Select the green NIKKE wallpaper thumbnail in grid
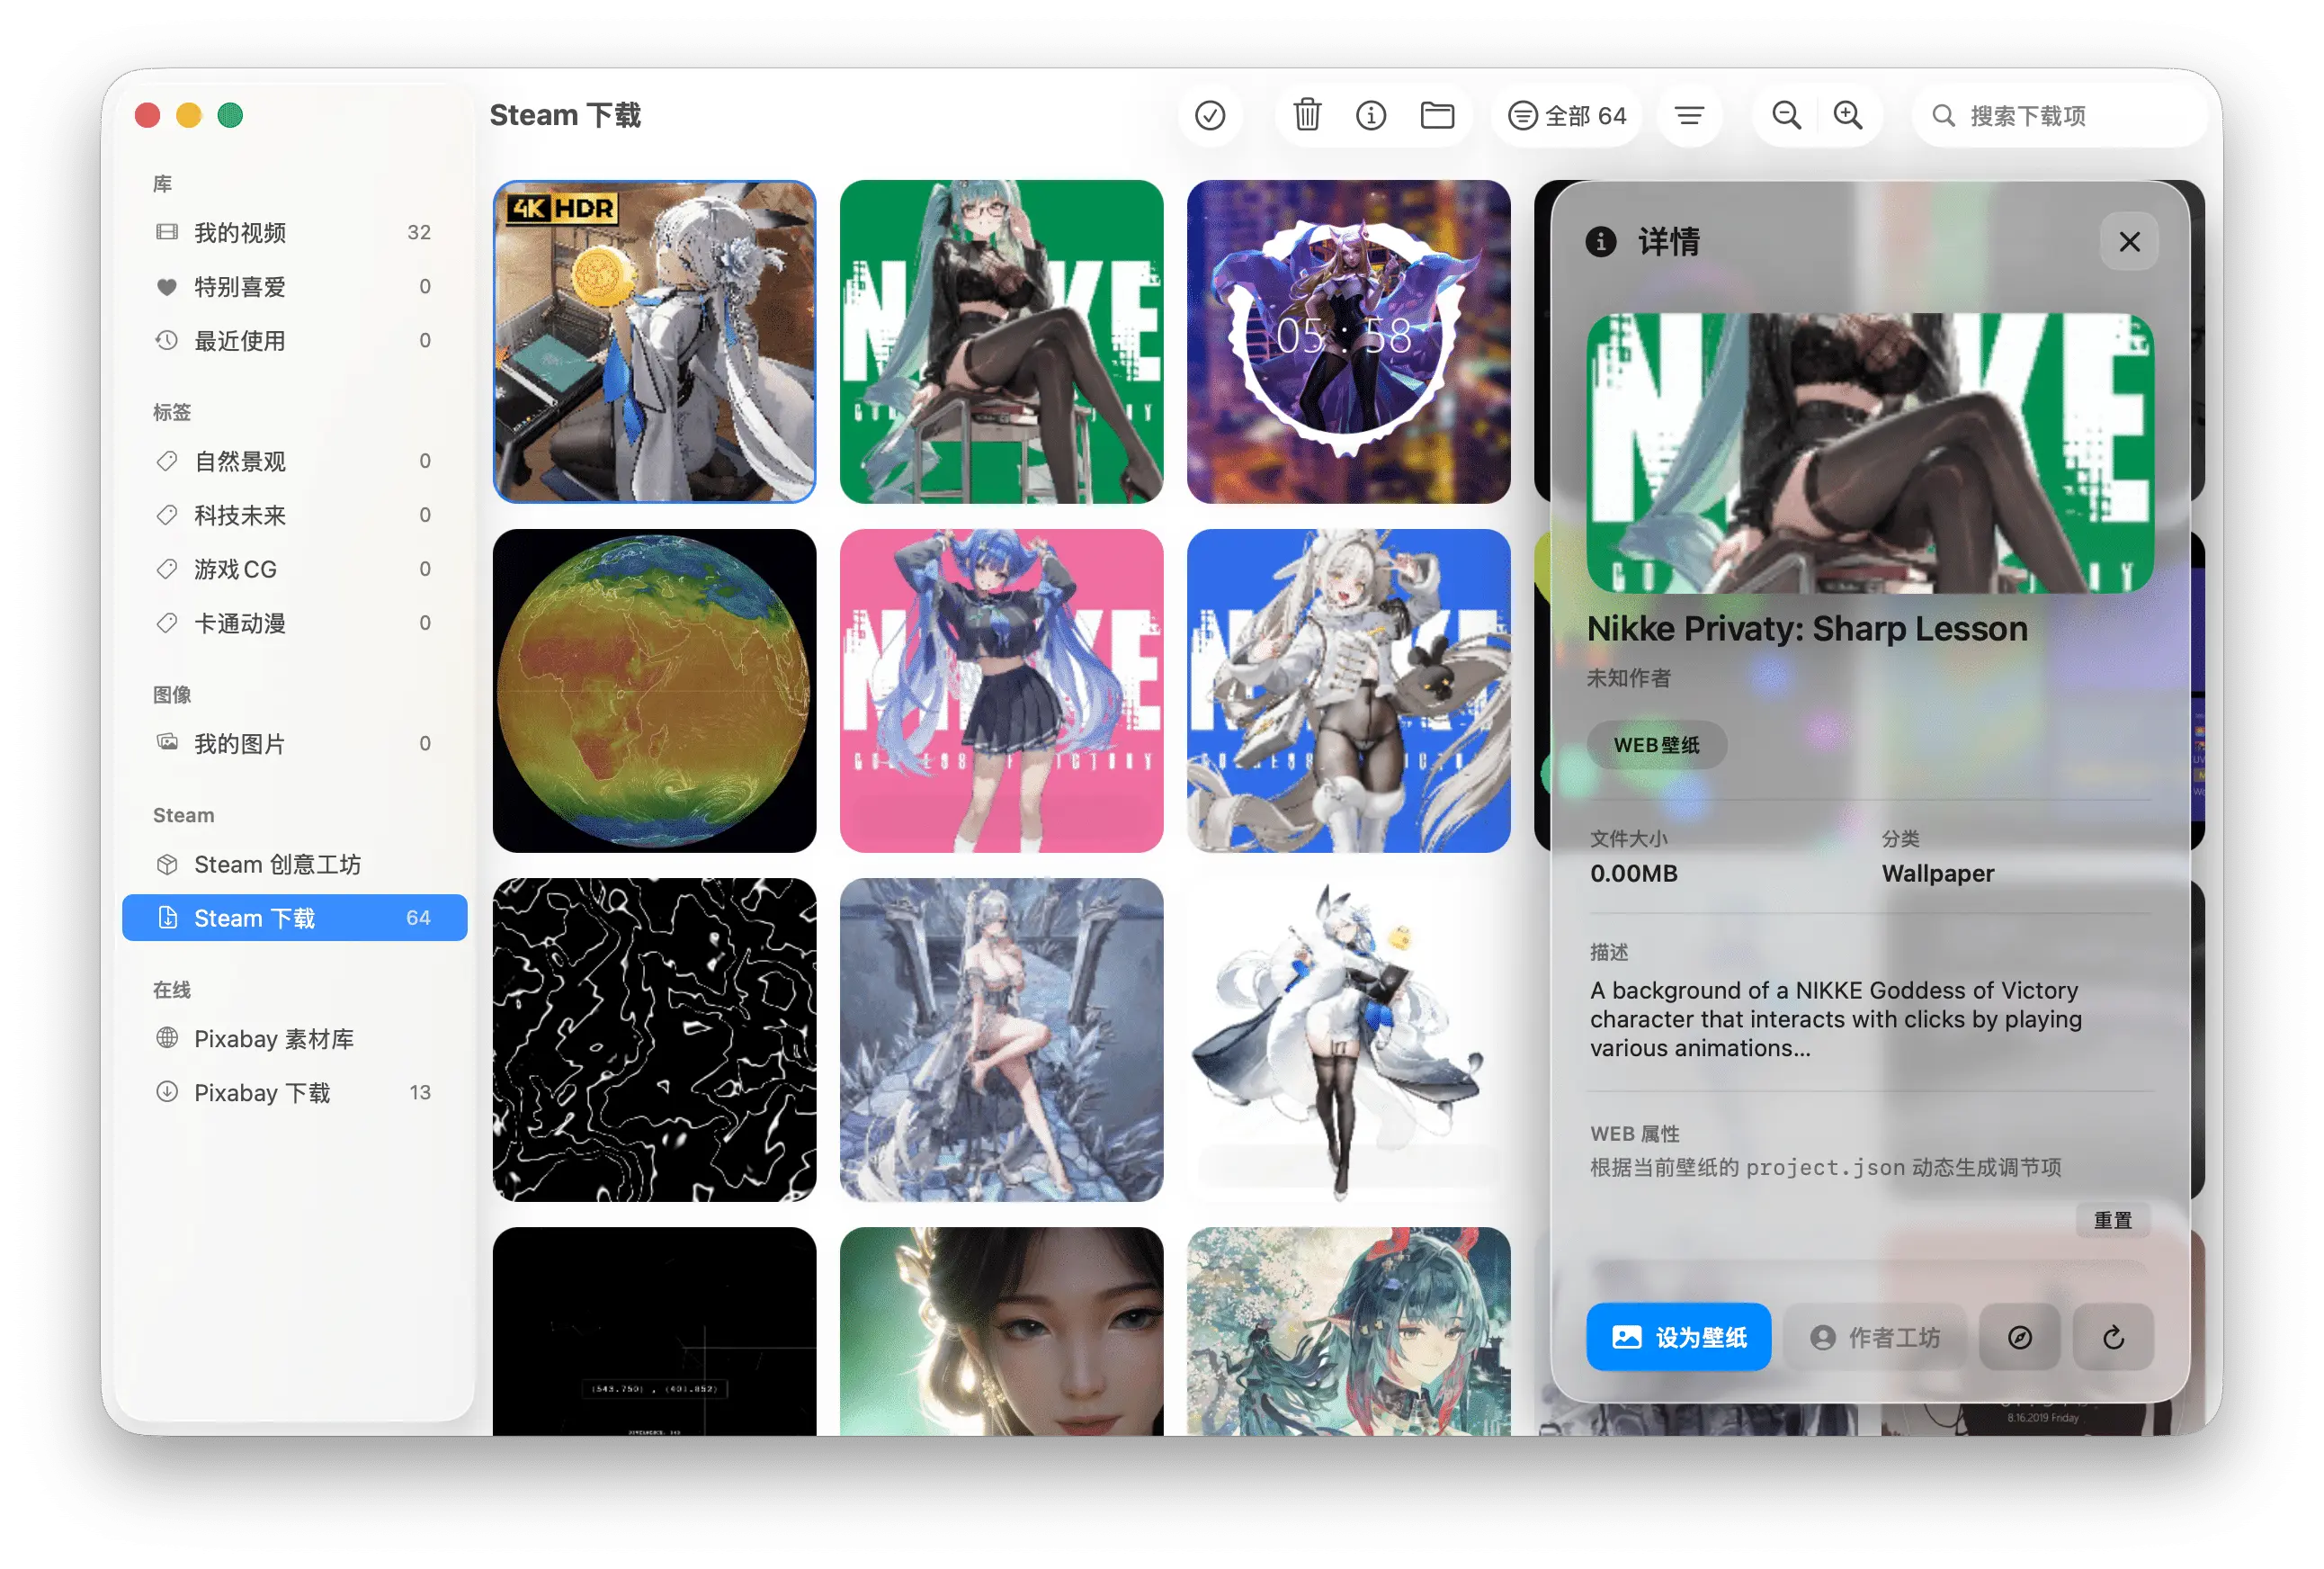2324x1569 pixels. pos(1001,342)
